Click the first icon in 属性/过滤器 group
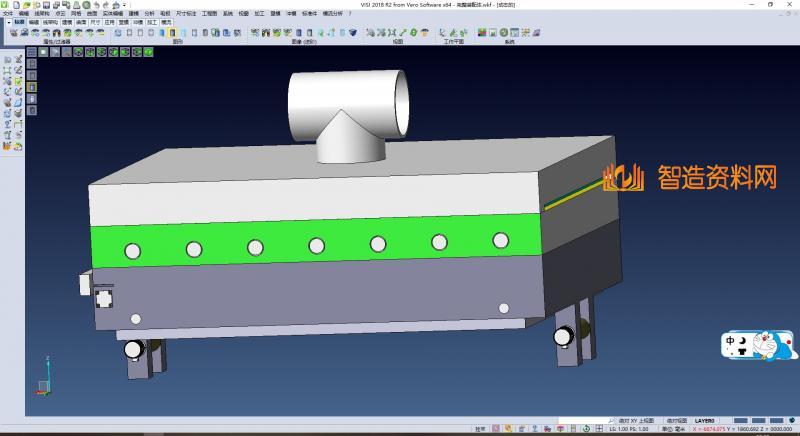Viewport: 800px width, 436px height. click(x=12, y=33)
